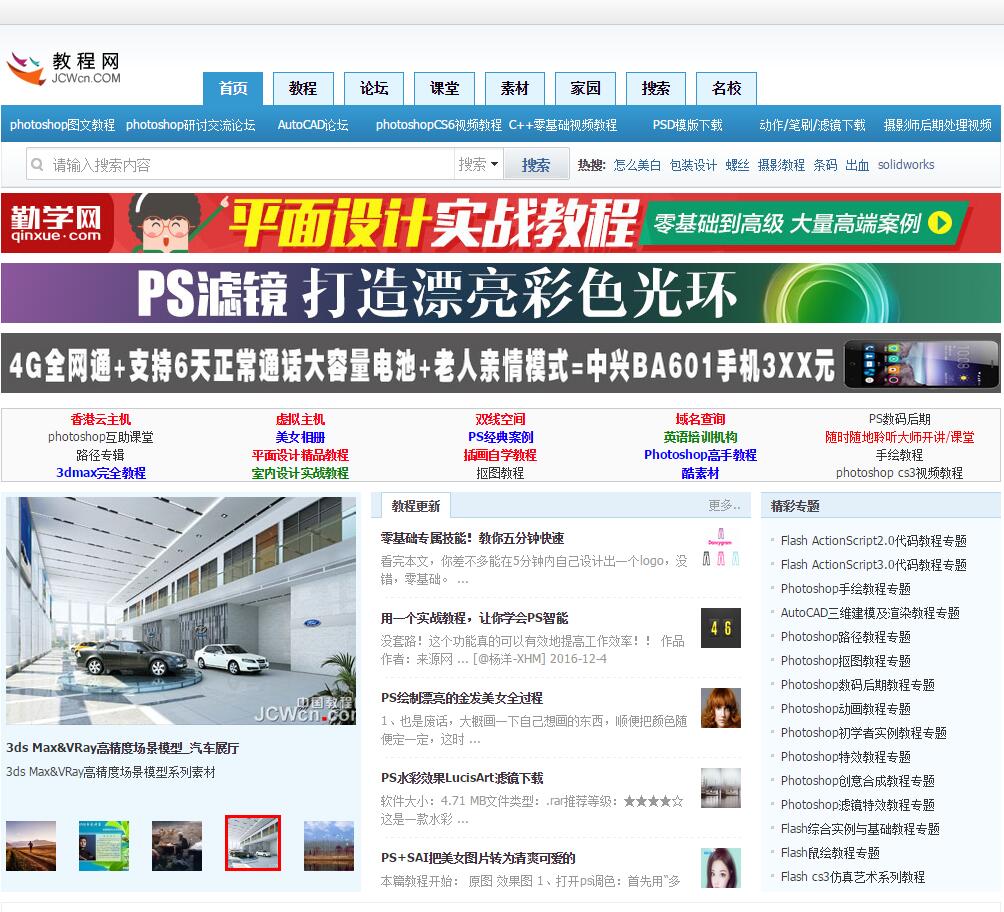Viewport: 1004px width, 912px height.
Task: Select the green poster slideshow thumbnail
Action: tap(104, 845)
